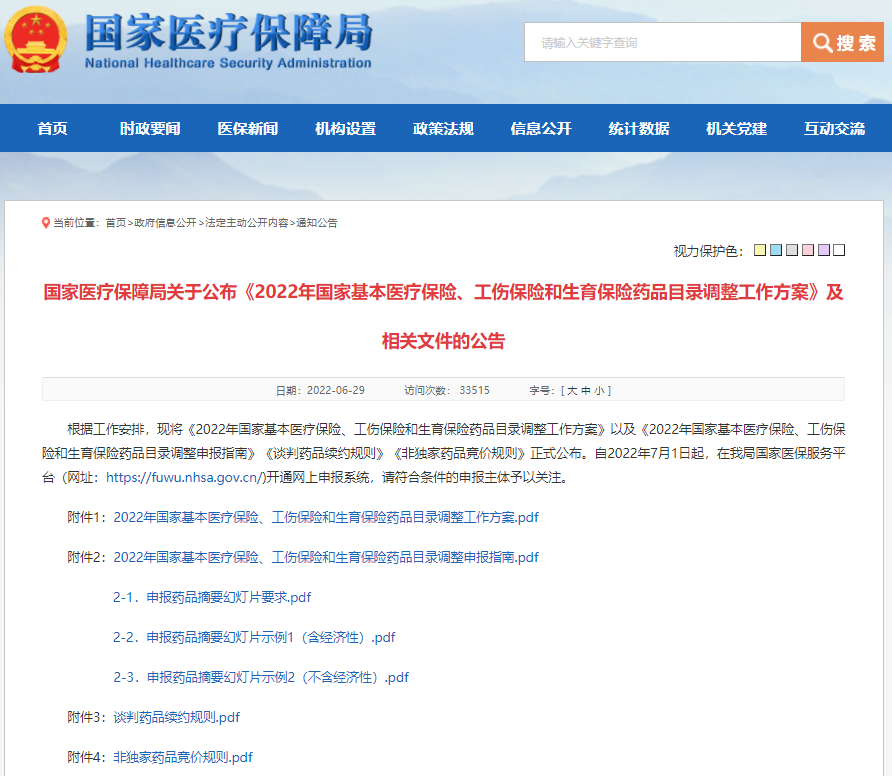
Task: Open 2-3 幻灯片示例2（不含经济性）.pdf
Action: click(x=261, y=677)
